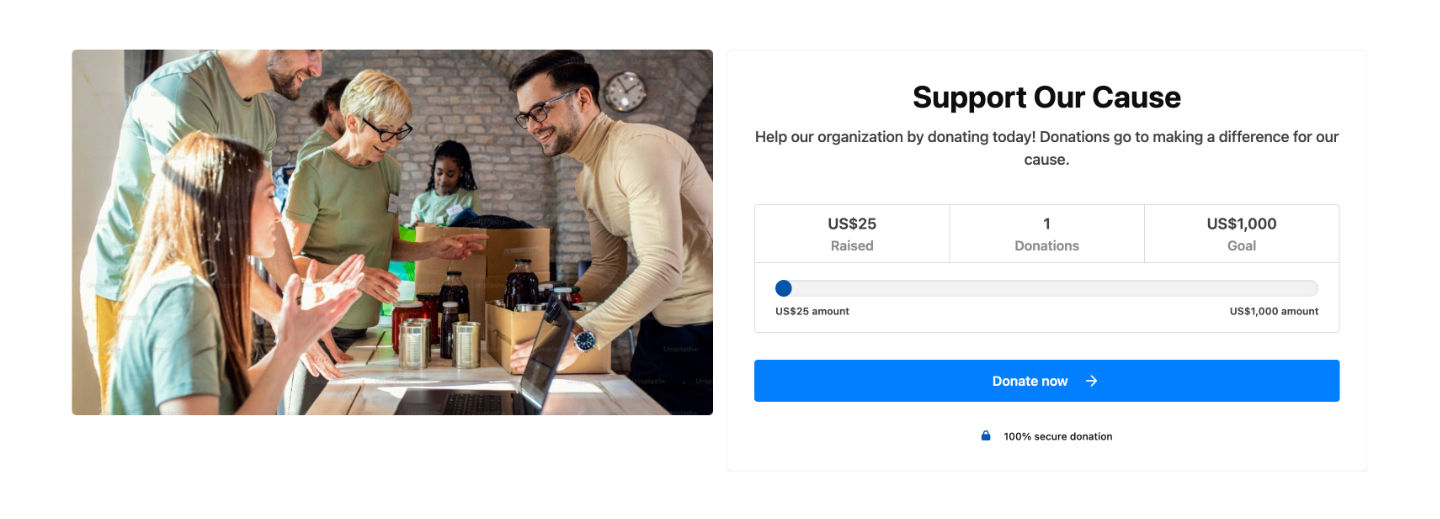Click the Donate now button
Screen dimensions: 1440x519
[x=1046, y=381]
